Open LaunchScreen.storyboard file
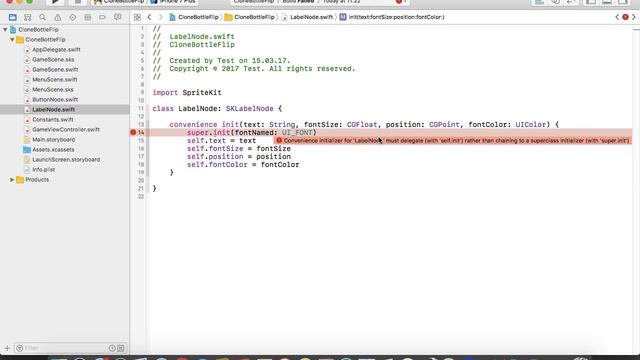Screen dimensions: 640x360 [x=66, y=160]
